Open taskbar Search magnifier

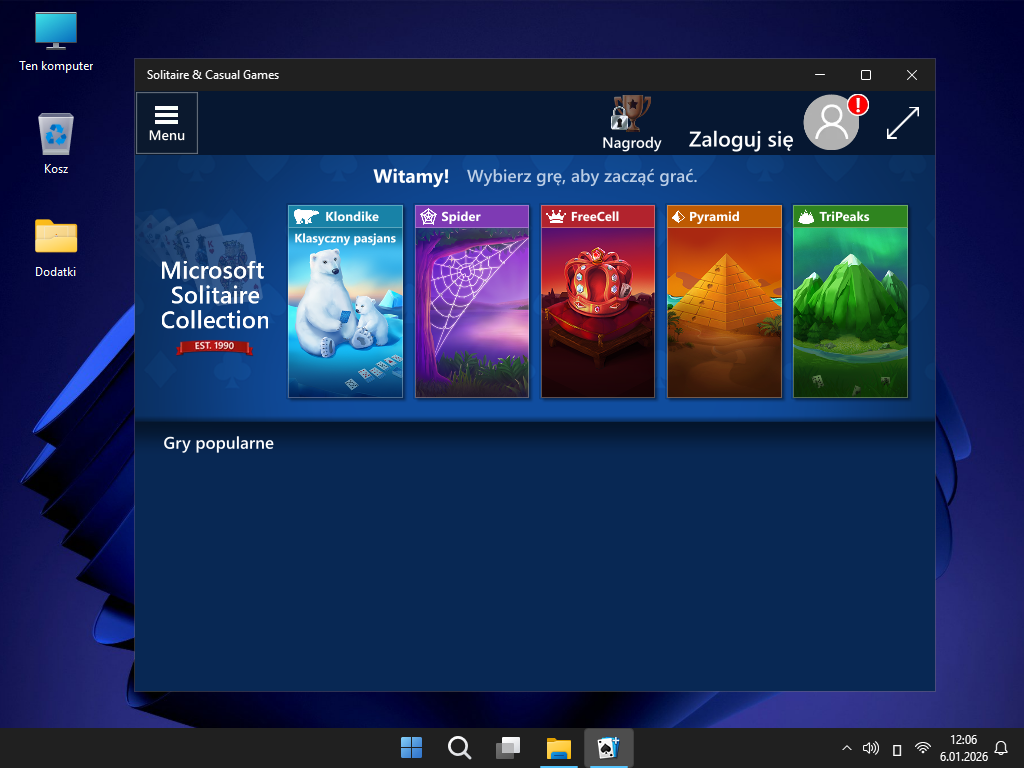tap(459, 747)
